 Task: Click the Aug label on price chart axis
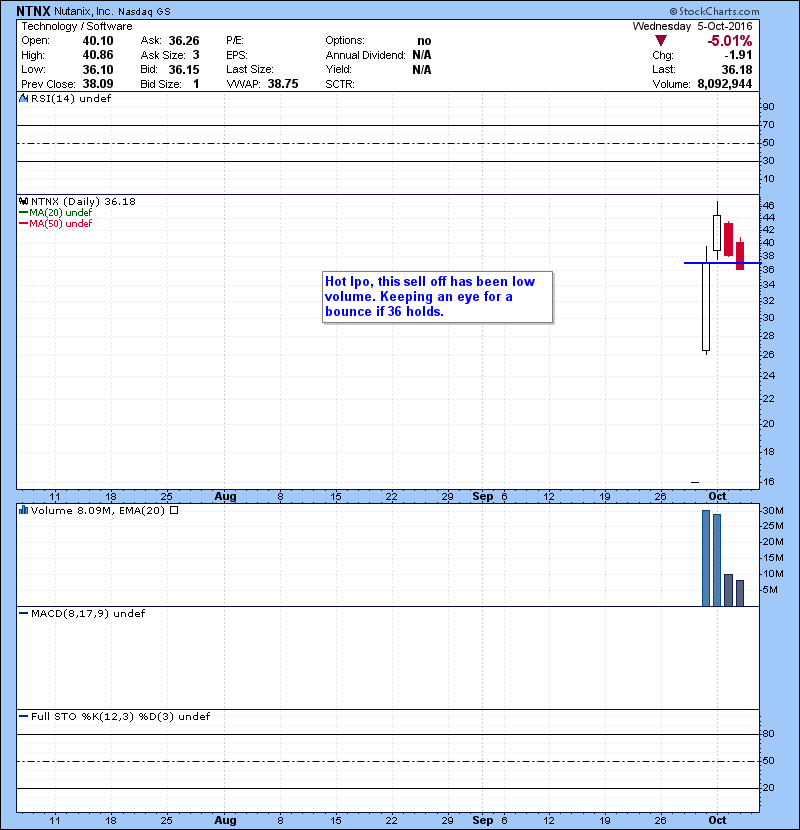(225, 497)
